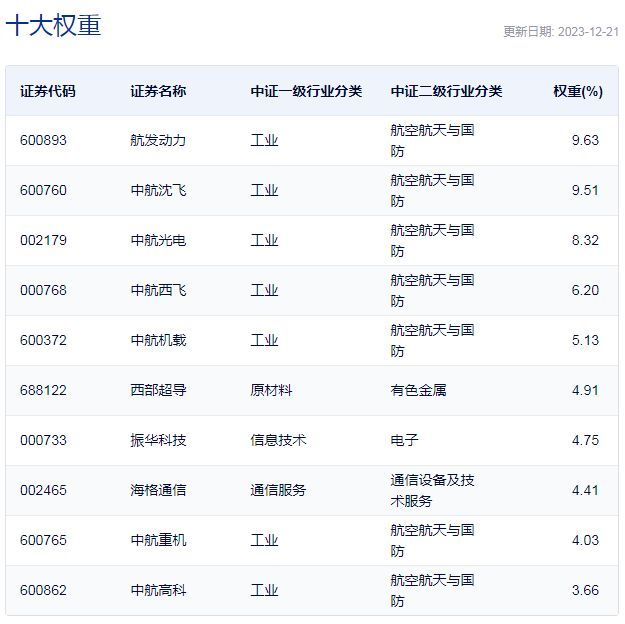Image resolution: width=625 pixels, height=624 pixels.
Task: Click weight value 5.13
Action: point(585,341)
